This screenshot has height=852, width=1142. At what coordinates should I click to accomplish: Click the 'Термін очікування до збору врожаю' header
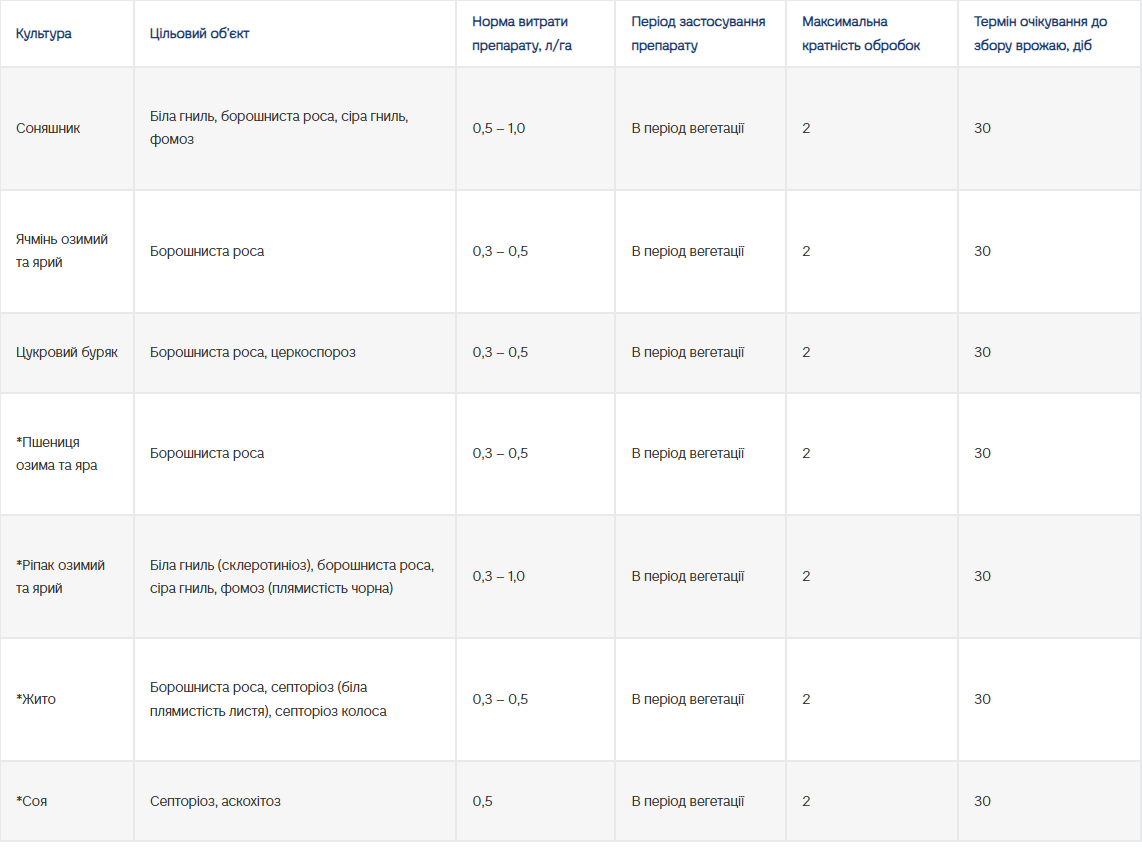click(1040, 33)
